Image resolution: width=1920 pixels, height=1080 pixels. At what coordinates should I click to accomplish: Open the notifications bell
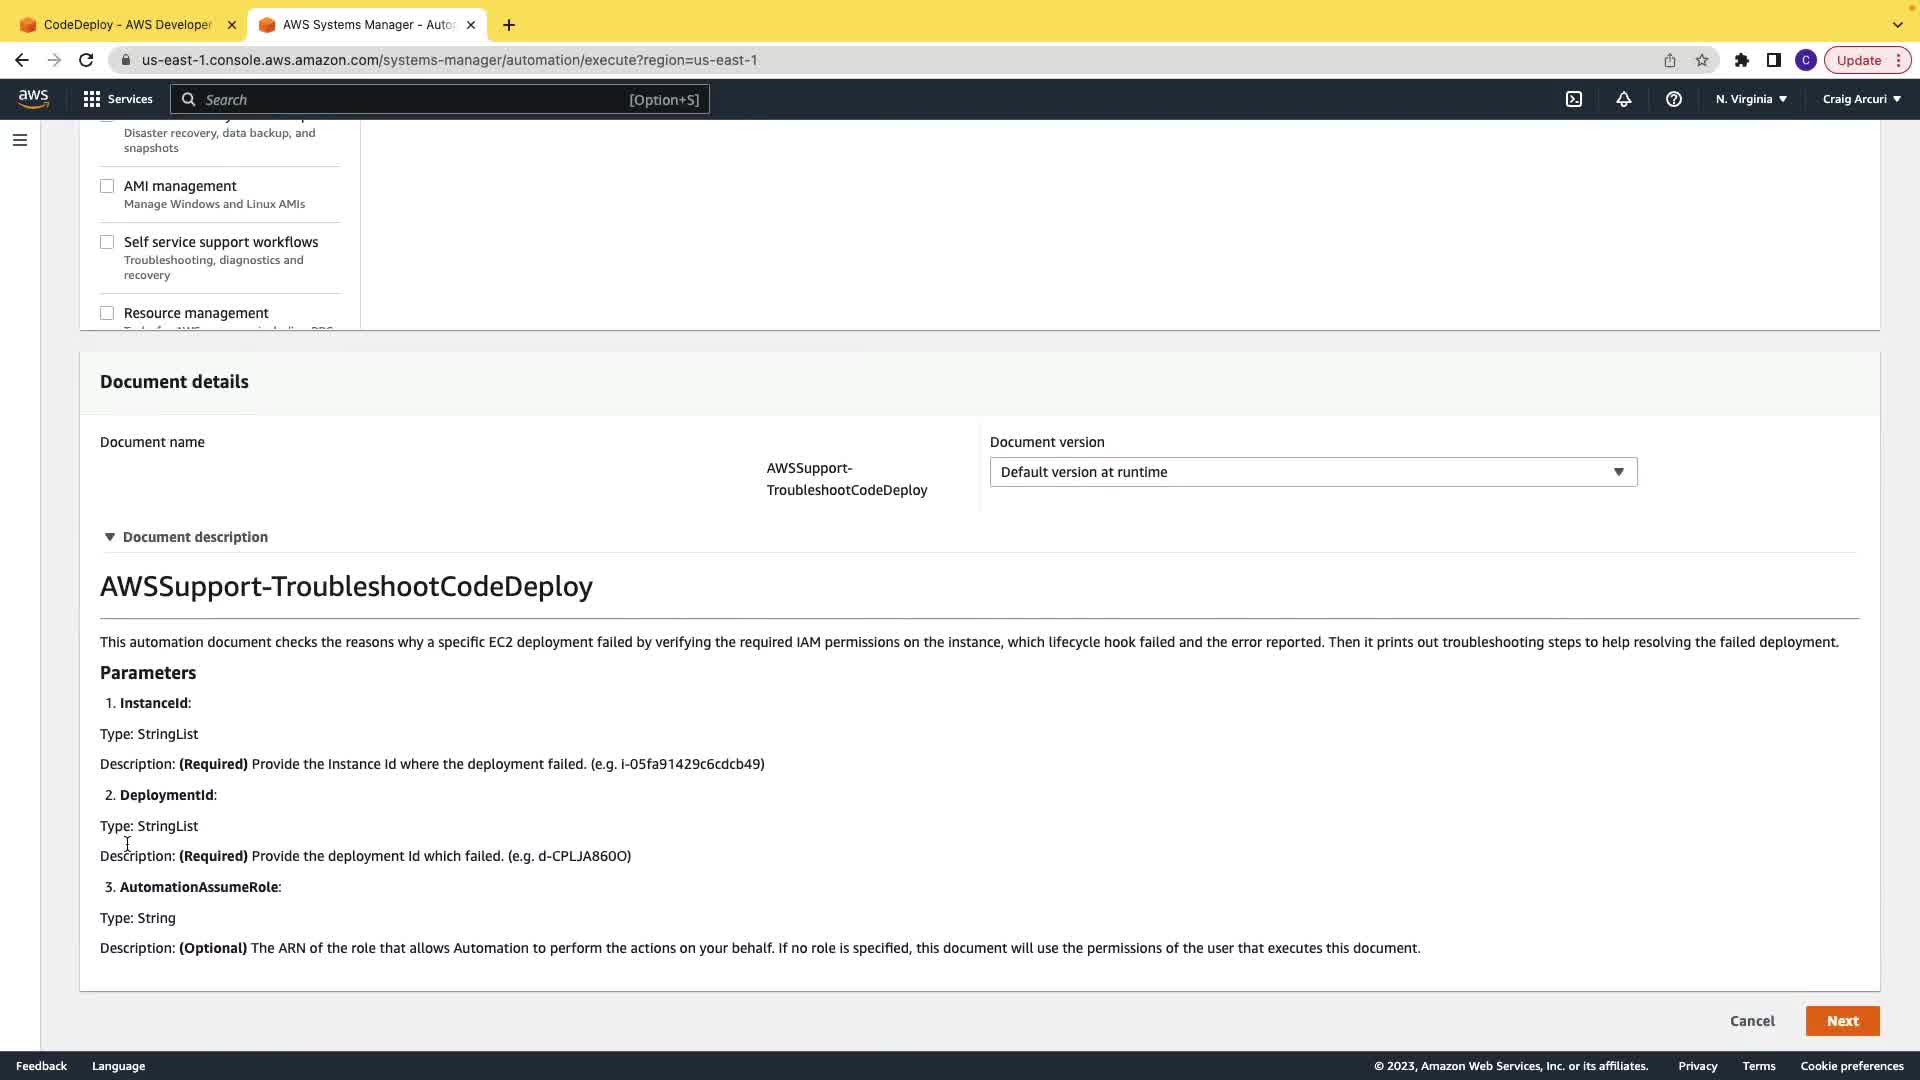tap(1624, 99)
